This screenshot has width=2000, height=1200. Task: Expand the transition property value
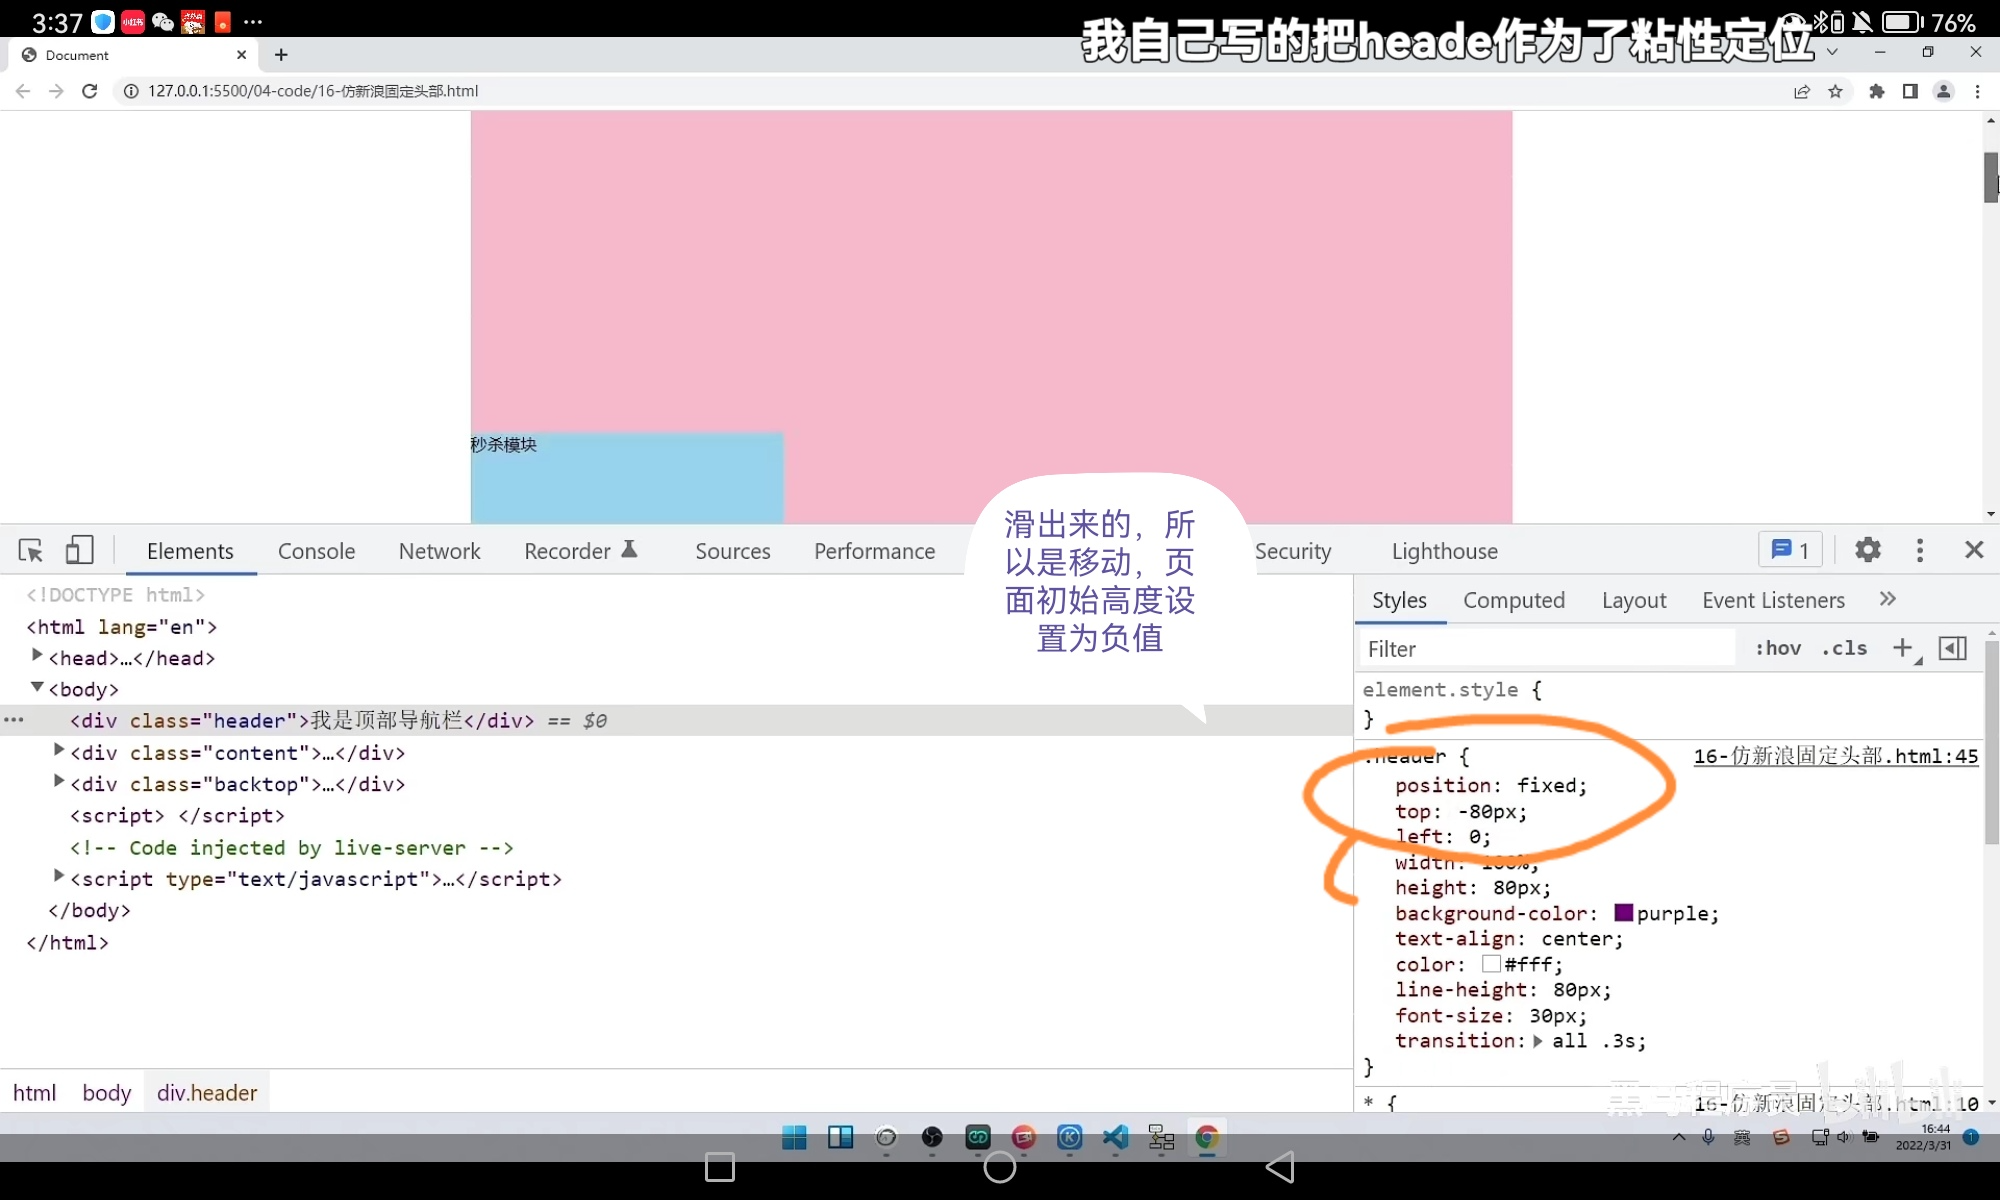click(x=1537, y=1041)
